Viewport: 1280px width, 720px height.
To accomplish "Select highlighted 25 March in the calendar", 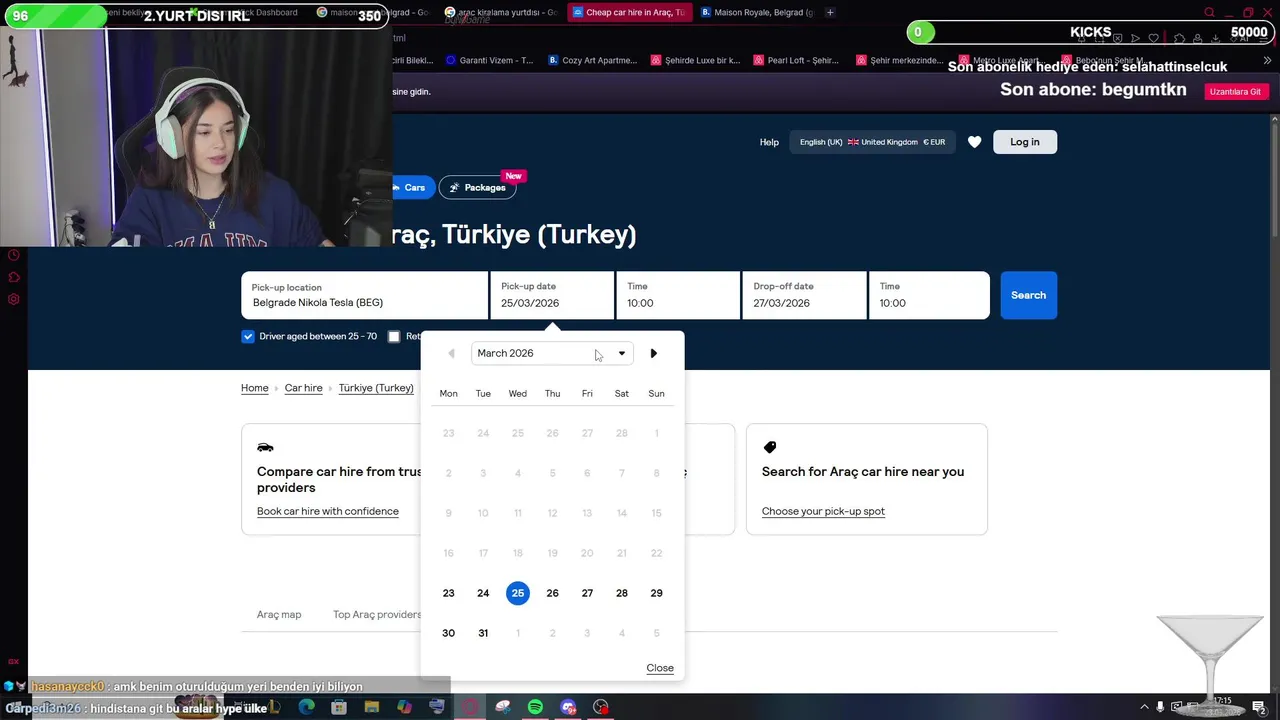I will (x=518, y=593).
